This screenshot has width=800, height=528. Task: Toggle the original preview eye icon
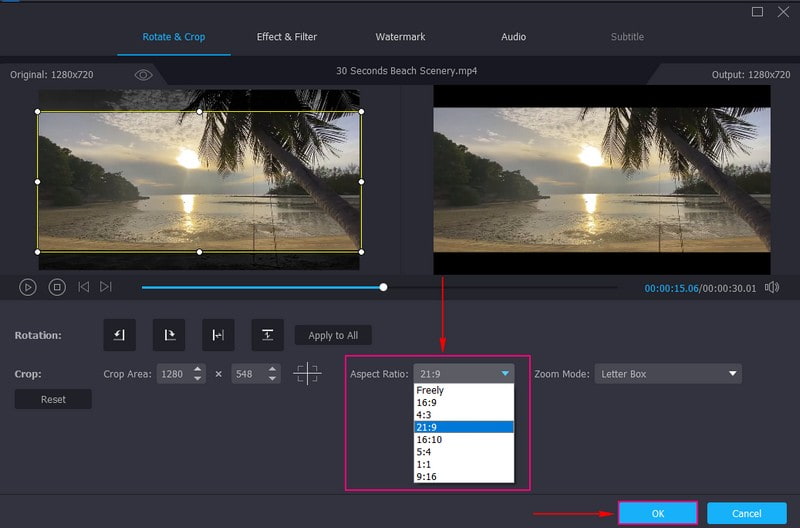tap(143, 75)
